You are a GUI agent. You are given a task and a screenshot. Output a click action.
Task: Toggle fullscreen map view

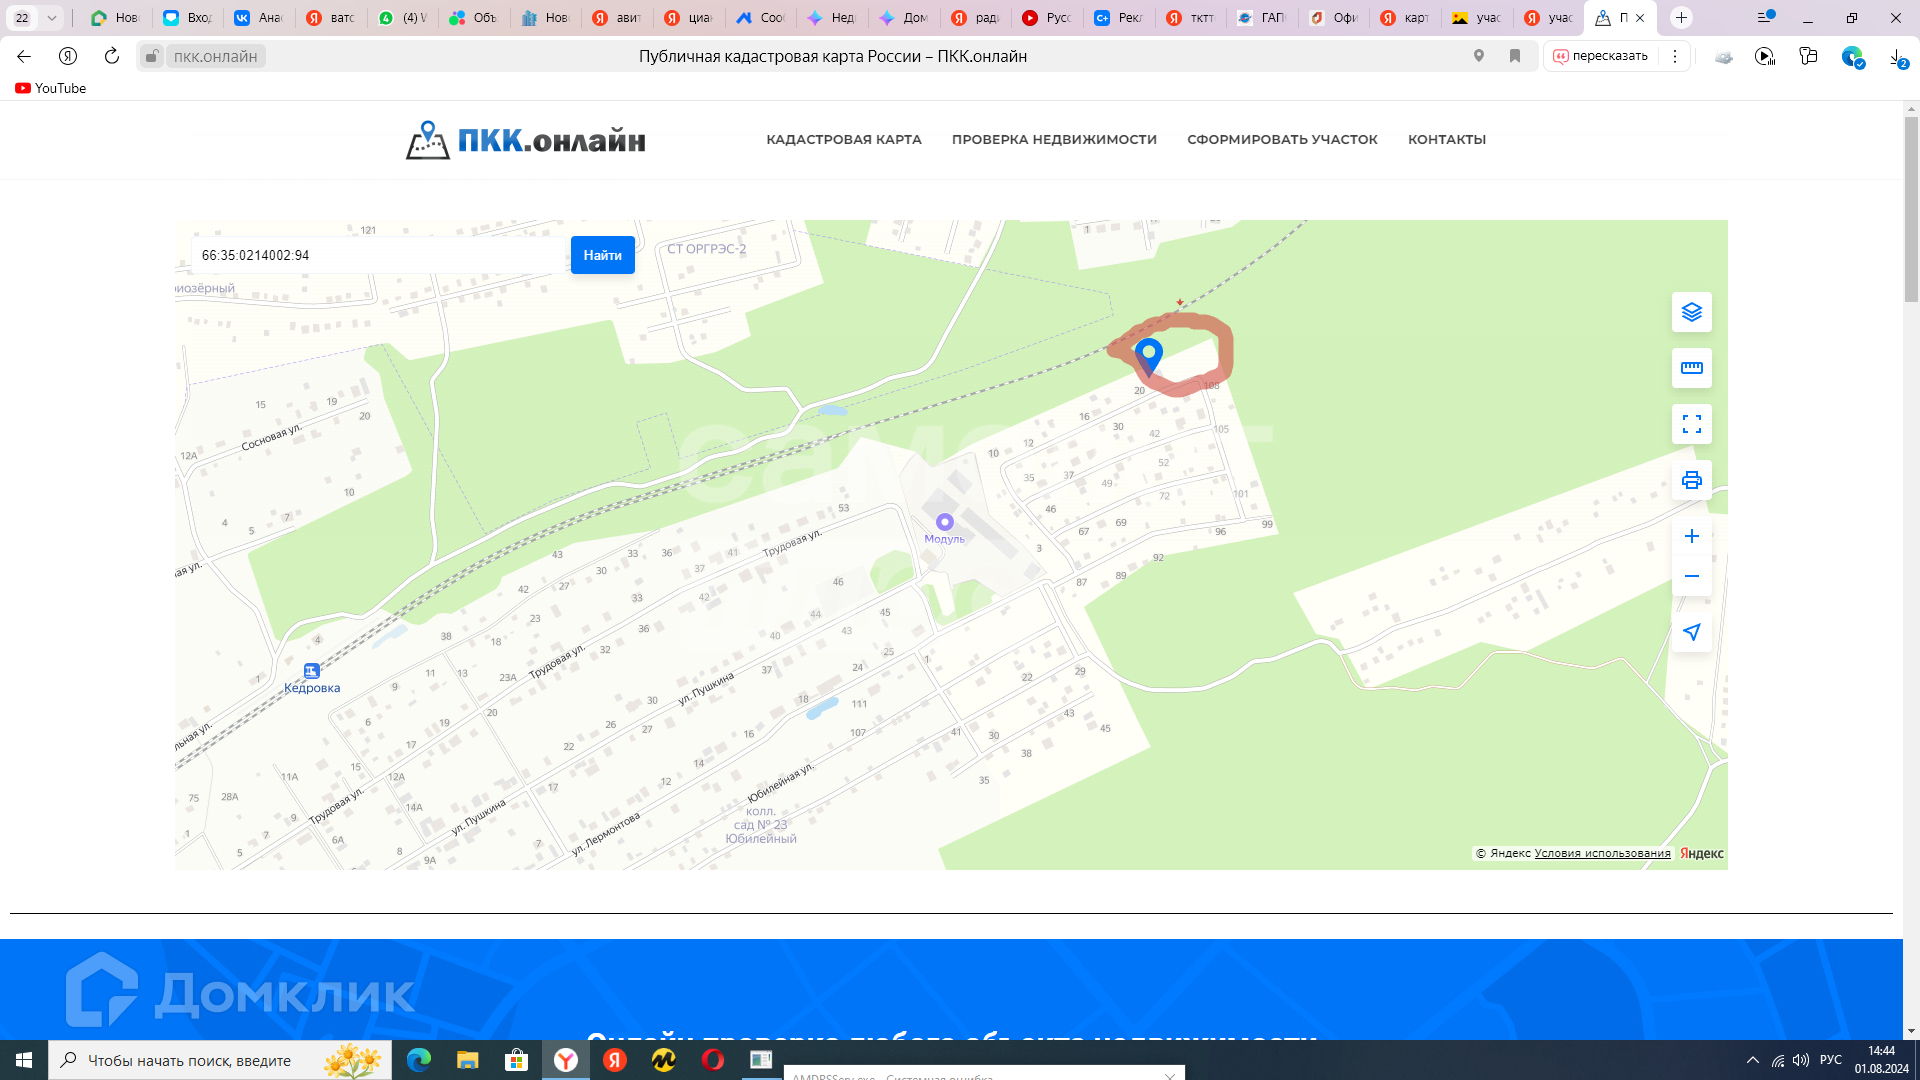[1691, 424]
